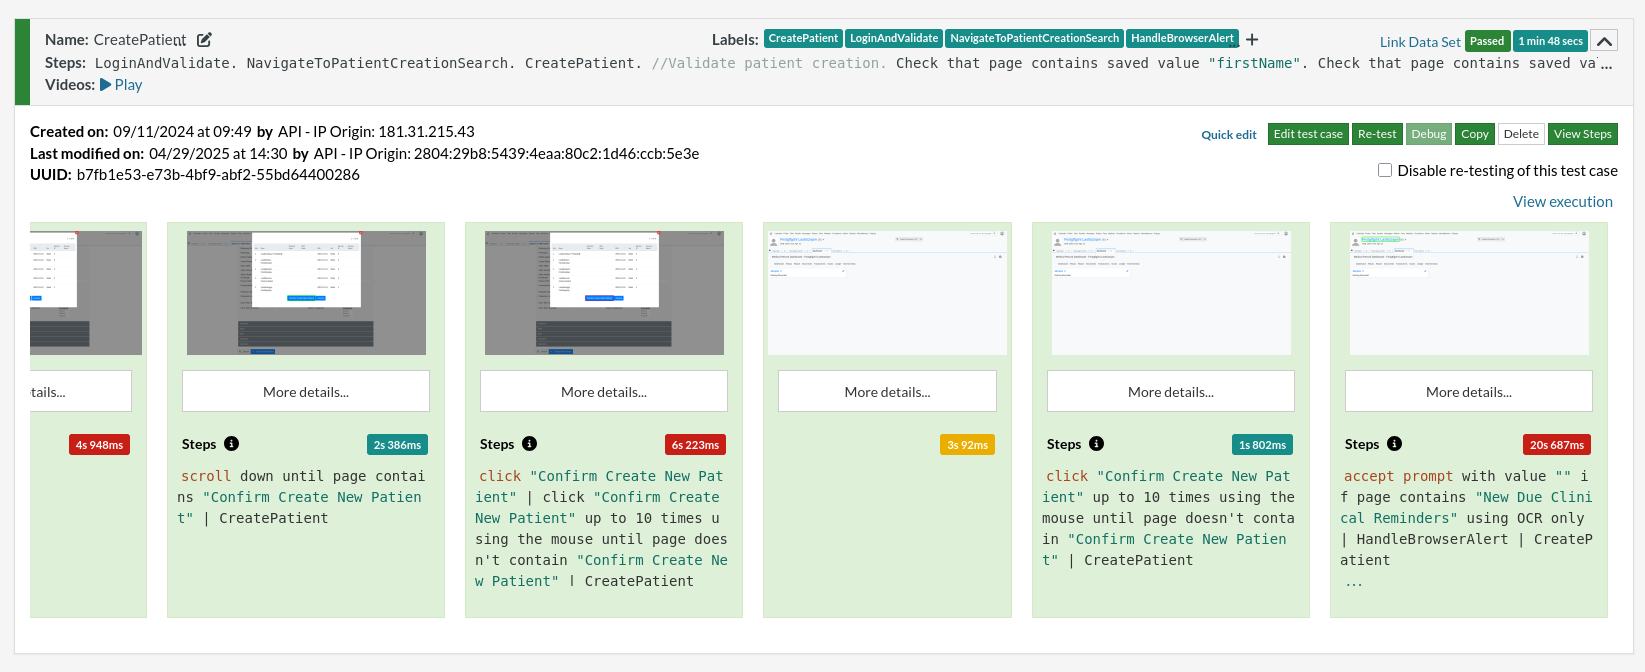The height and width of the screenshot is (672, 1645).
Task: Click the 1s 802ms duration badge
Action: click(1262, 445)
